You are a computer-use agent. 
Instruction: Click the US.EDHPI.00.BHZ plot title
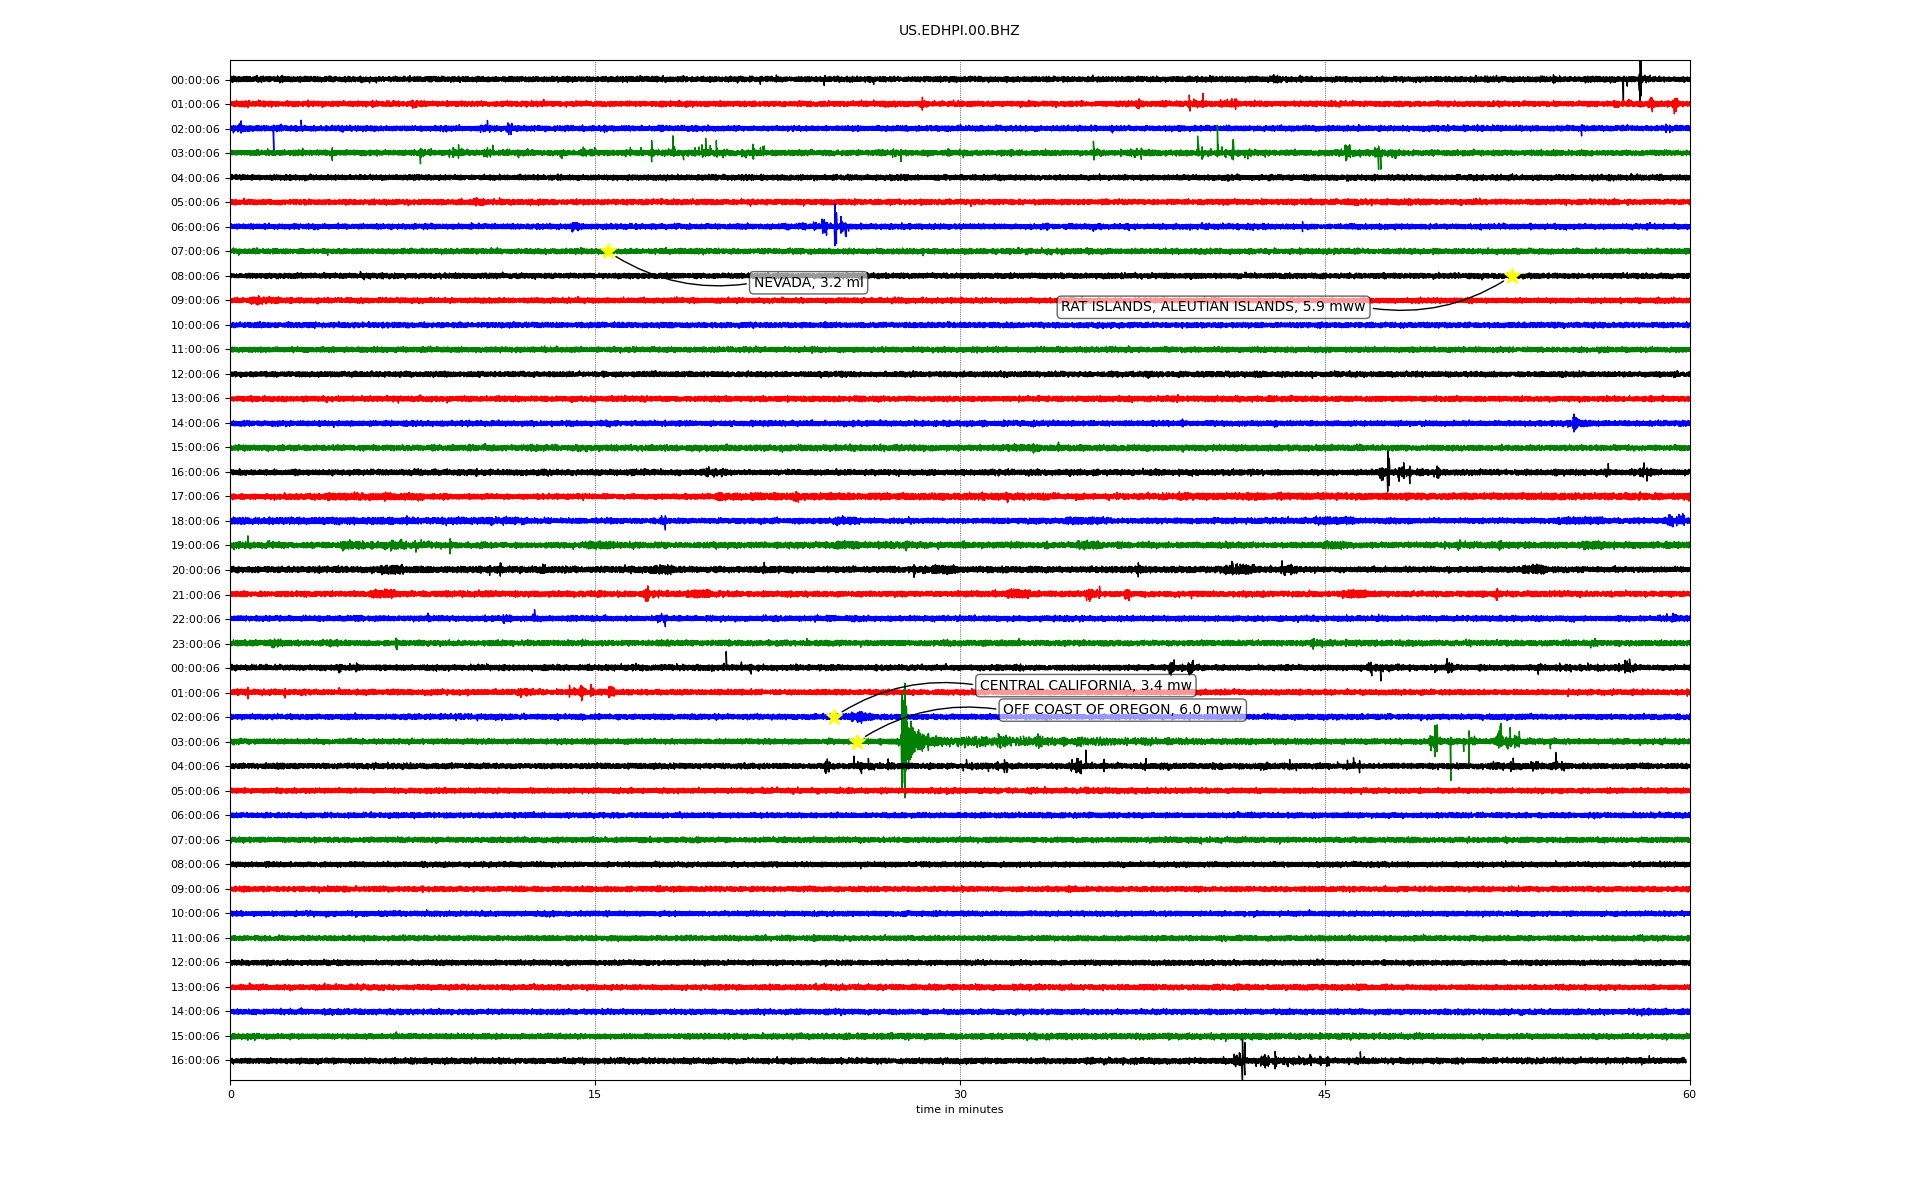pos(958,31)
